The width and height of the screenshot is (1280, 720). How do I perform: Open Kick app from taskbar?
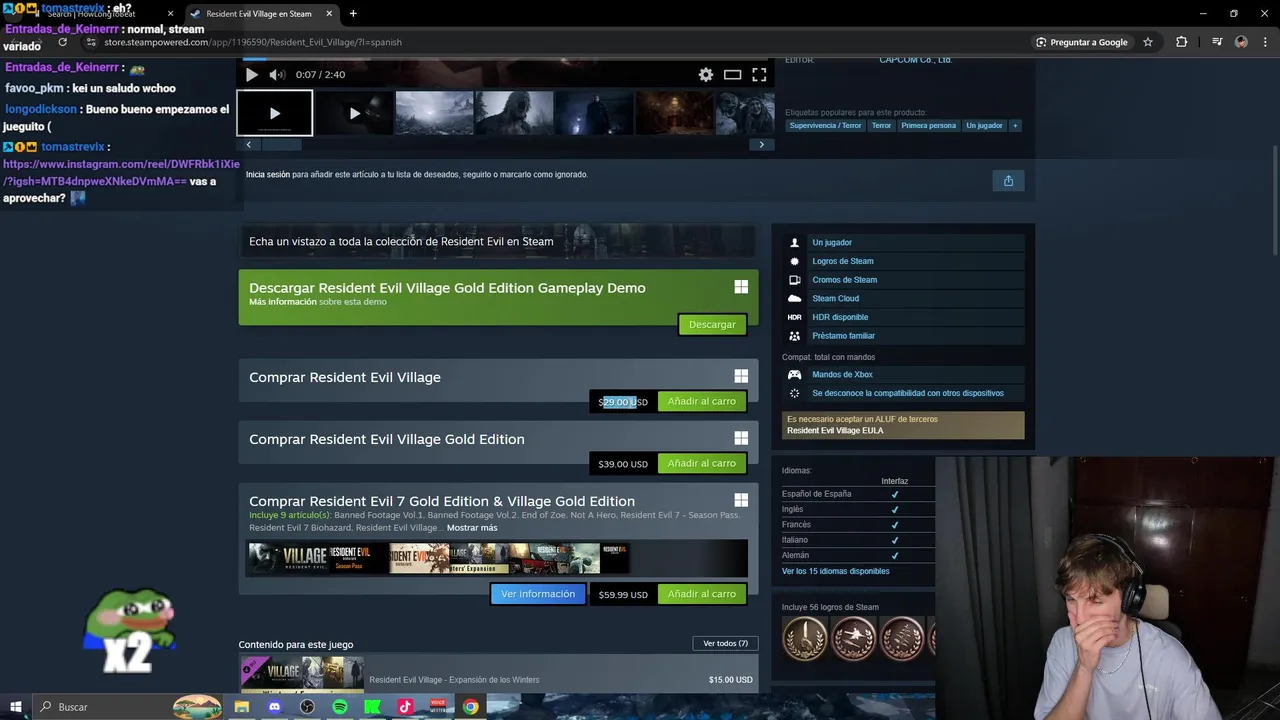[372, 707]
